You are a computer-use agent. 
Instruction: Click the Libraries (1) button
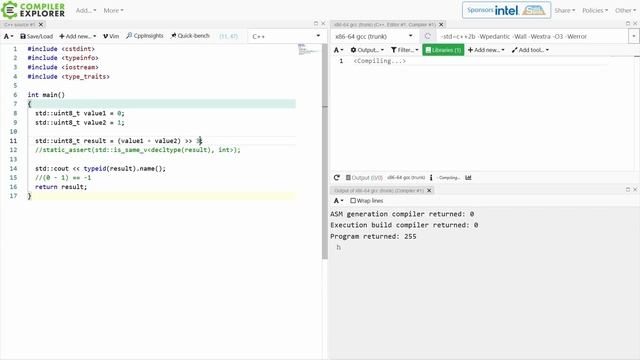tap(443, 50)
